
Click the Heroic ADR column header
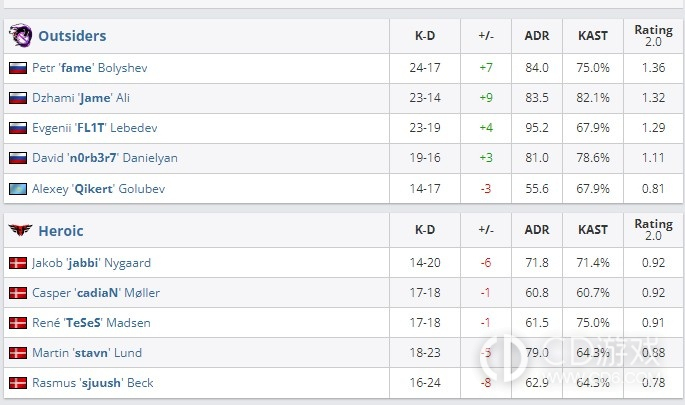coord(537,230)
